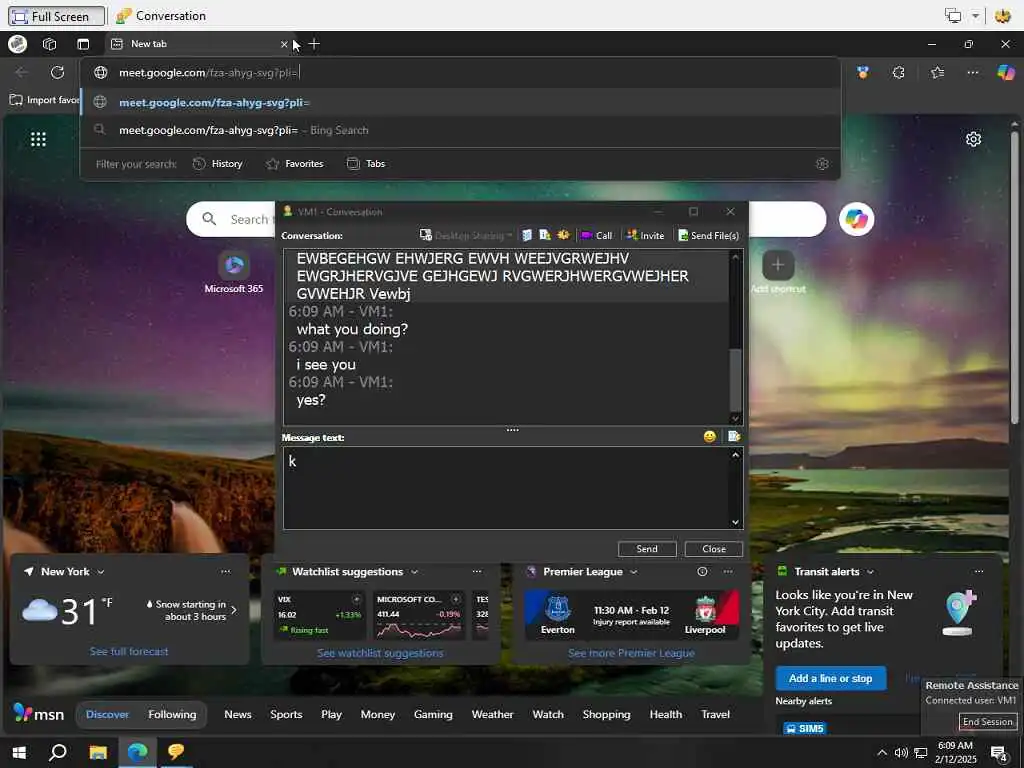Viewport: 1024px width, 768px height.
Task: Open weather card more options
Action: pyautogui.click(x=225, y=571)
